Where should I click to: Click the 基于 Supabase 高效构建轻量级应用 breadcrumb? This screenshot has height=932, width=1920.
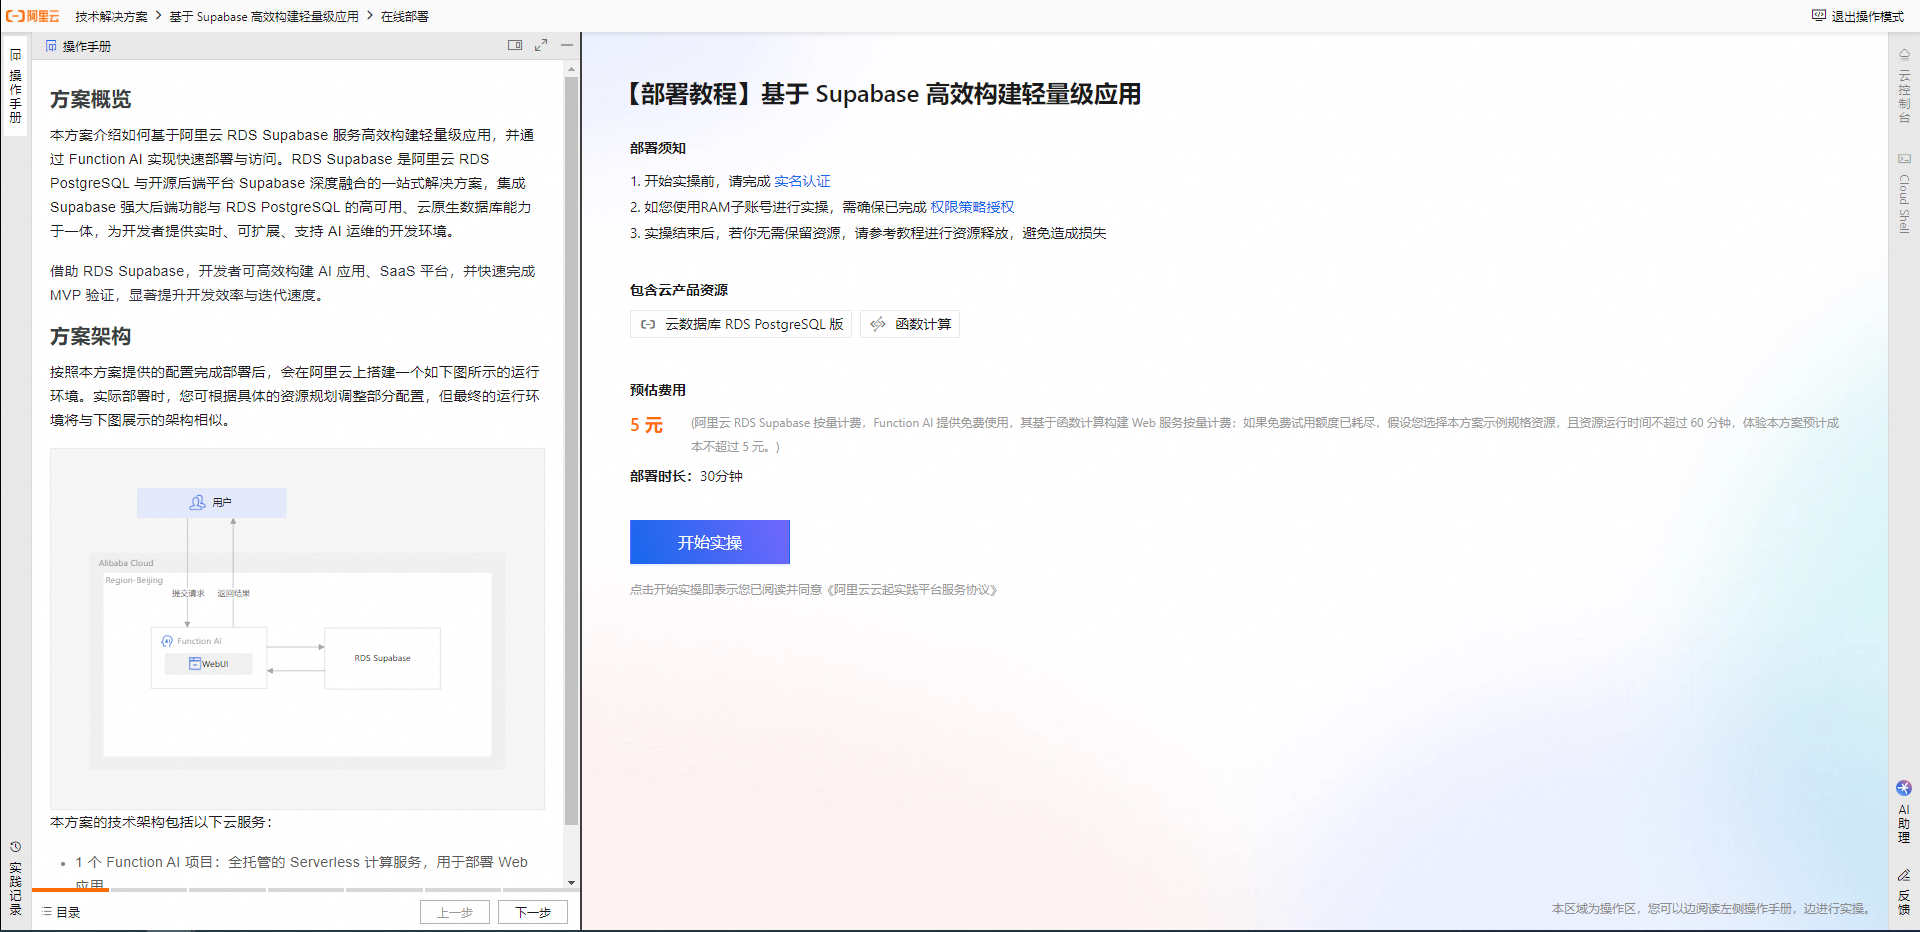coord(264,16)
